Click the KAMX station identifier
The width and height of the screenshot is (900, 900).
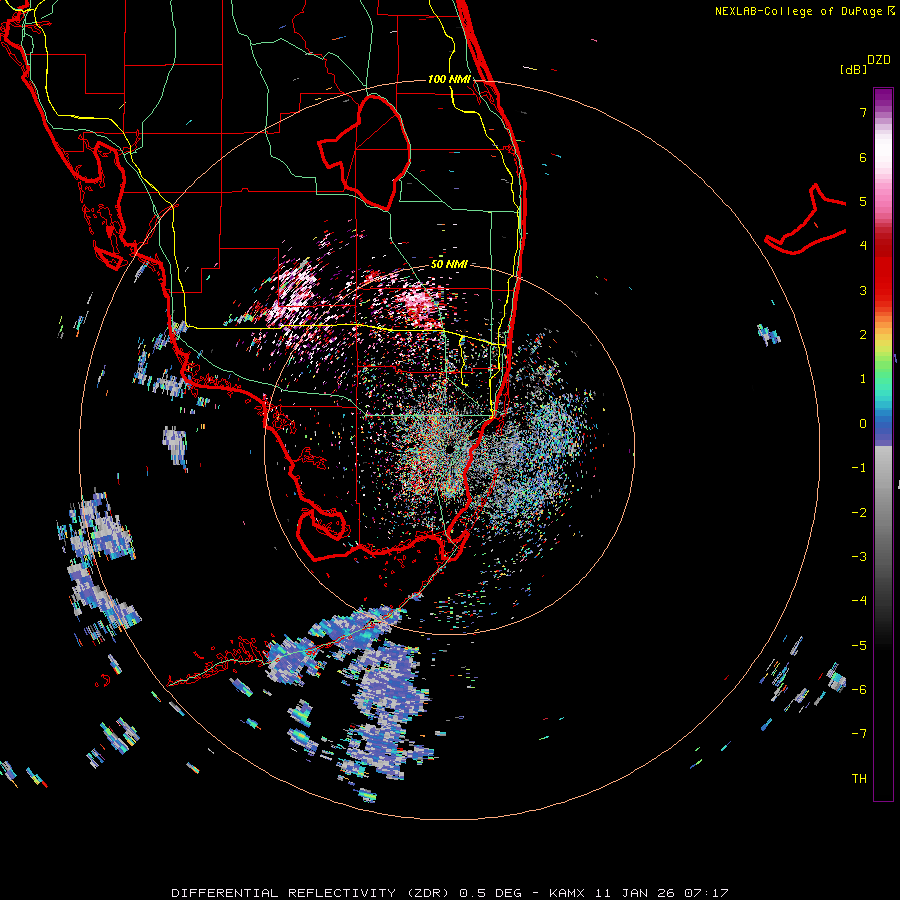pos(567,893)
